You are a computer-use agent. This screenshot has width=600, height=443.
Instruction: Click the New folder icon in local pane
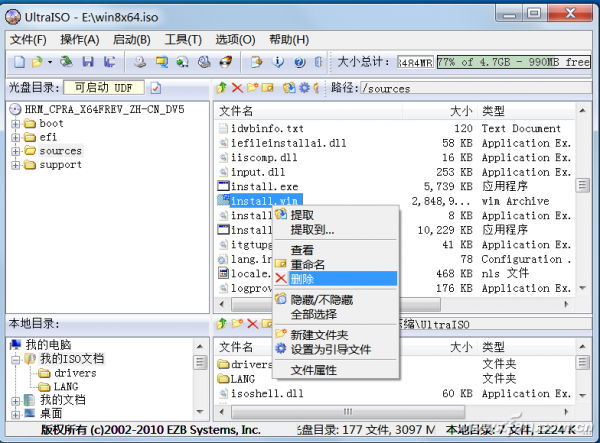coord(237,324)
